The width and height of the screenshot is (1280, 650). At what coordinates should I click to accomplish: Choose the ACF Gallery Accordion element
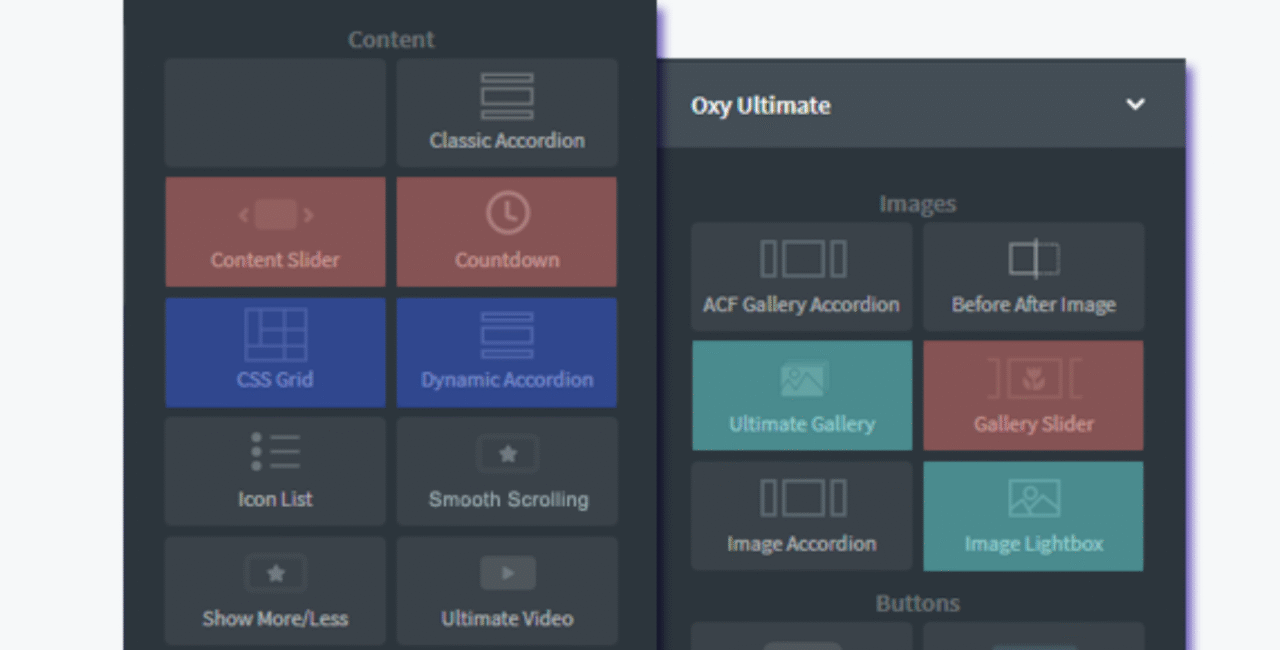tap(801, 277)
